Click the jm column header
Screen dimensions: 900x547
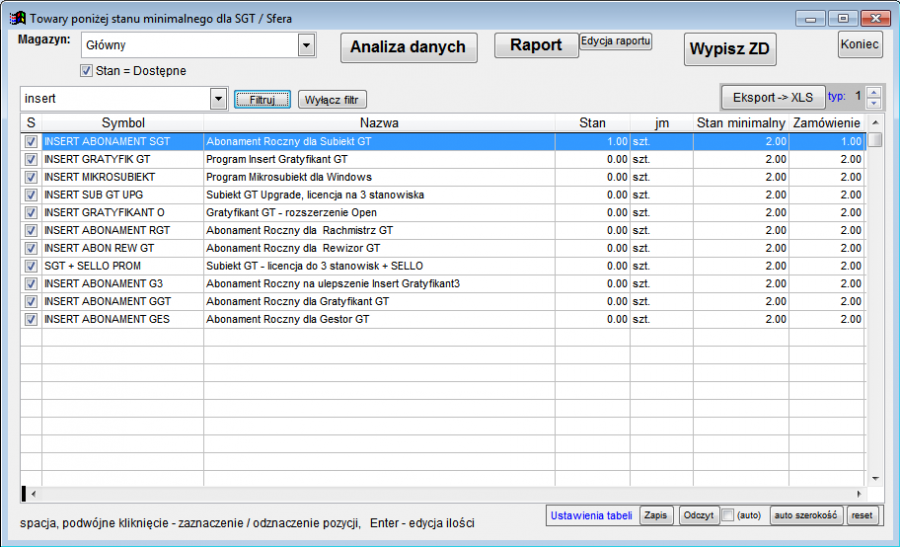[x=662, y=123]
